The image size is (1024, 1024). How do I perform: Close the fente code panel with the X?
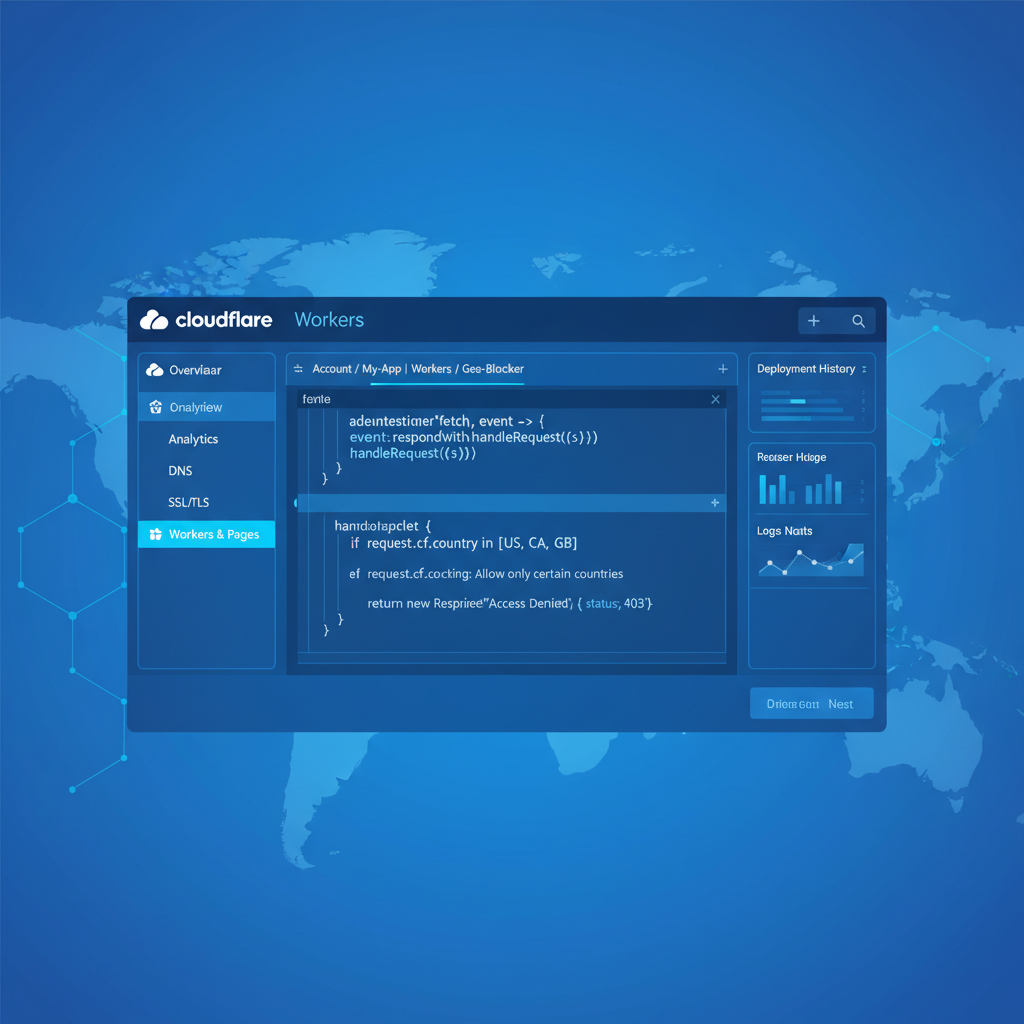pyautogui.click(x=715, y=398)
